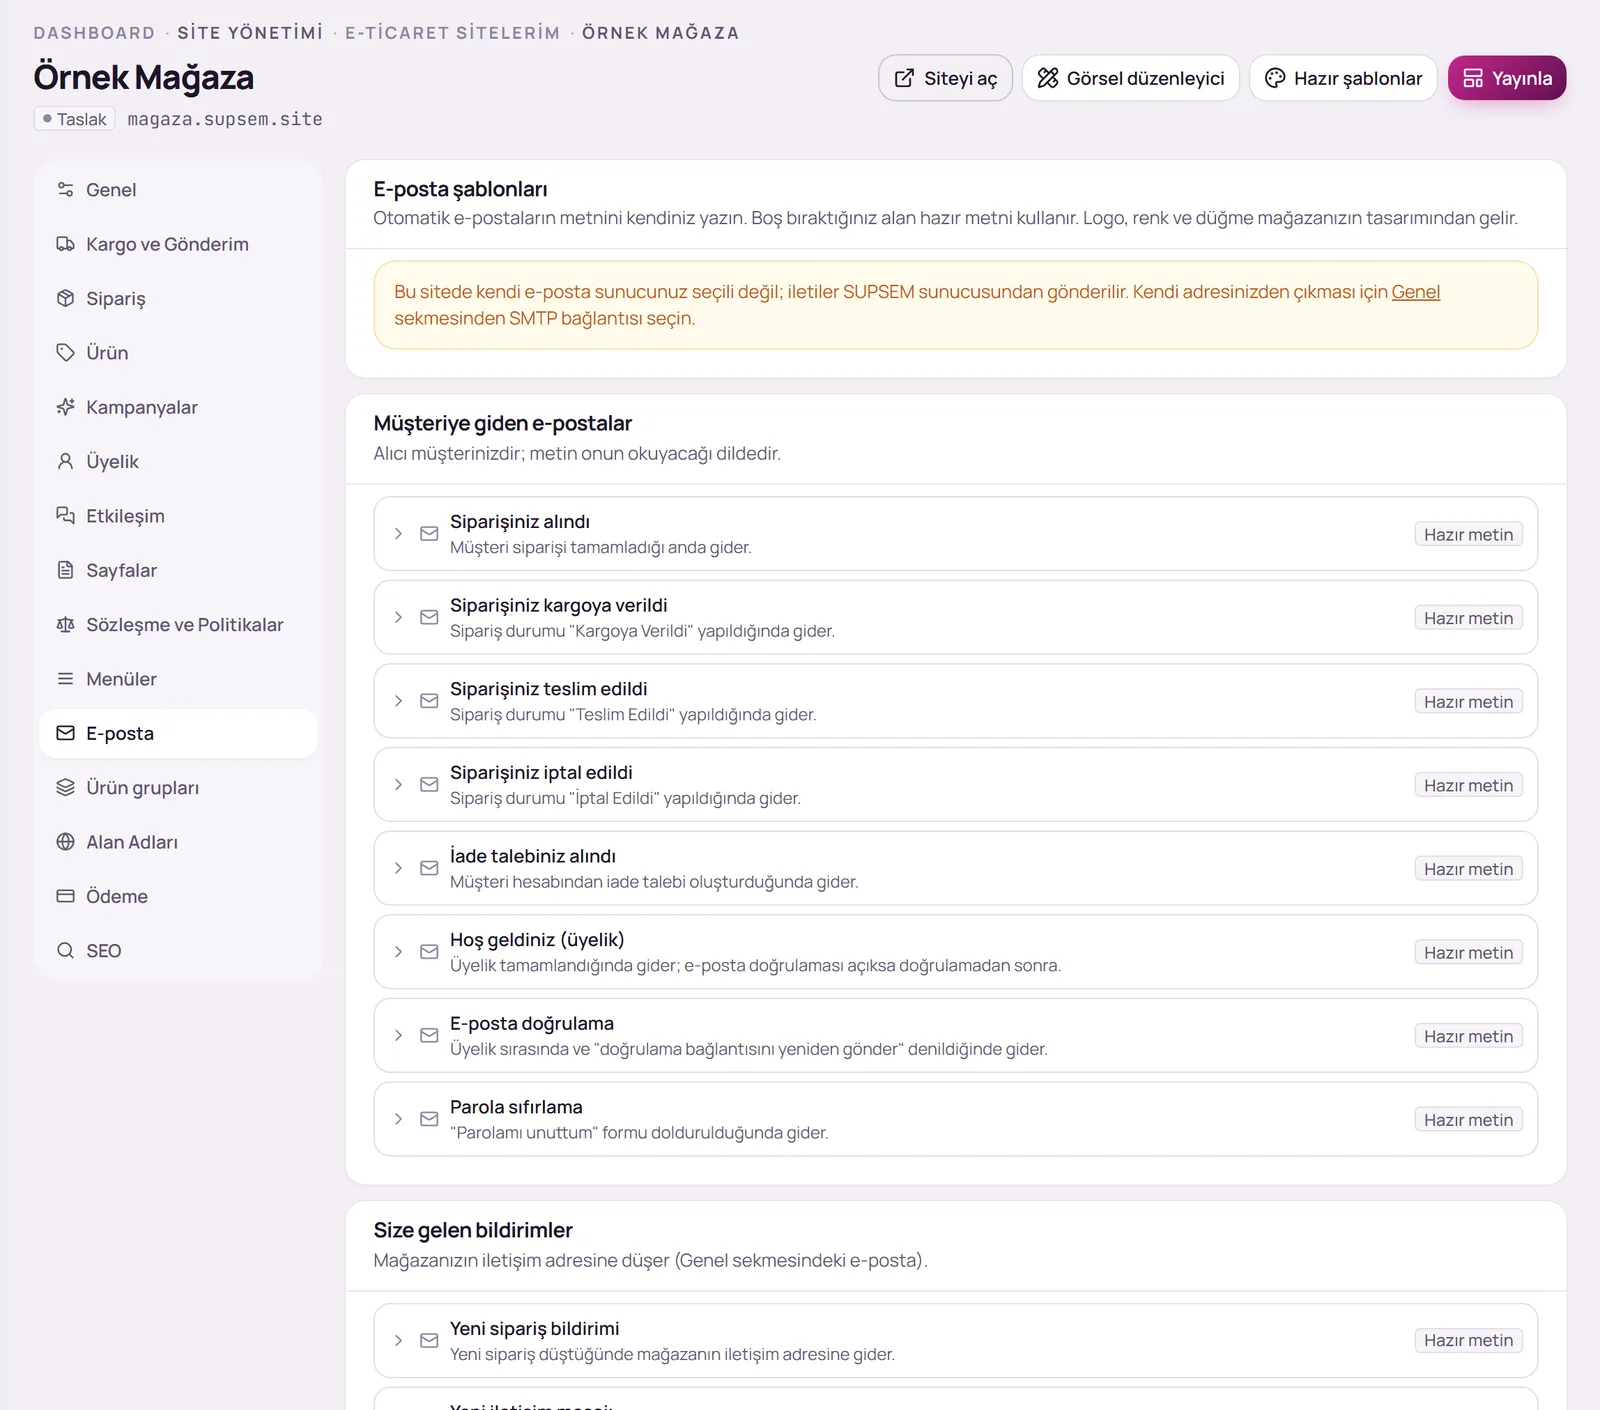Expand the Parola sıfırlama chevron
Viewport: 1600px width, 1410px height.
398,1119
